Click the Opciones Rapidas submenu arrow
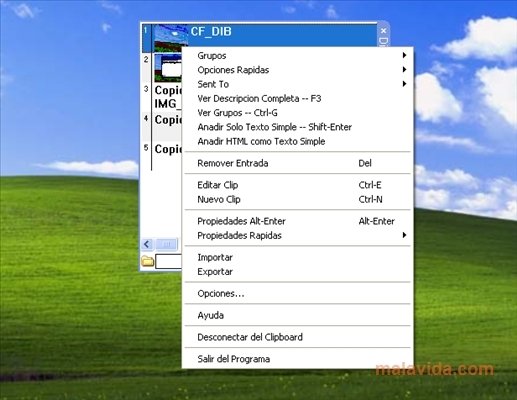 404,69
